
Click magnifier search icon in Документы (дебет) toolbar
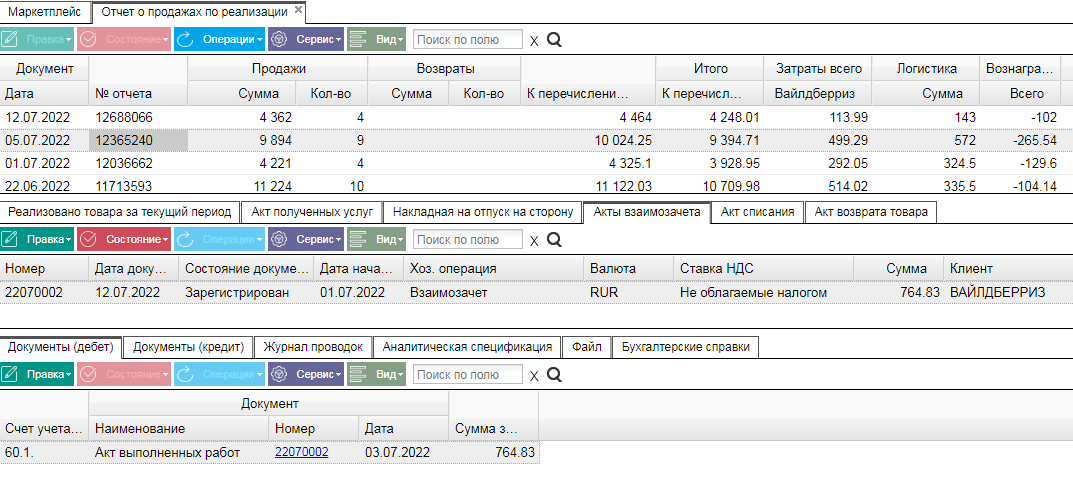coord(554,374)
